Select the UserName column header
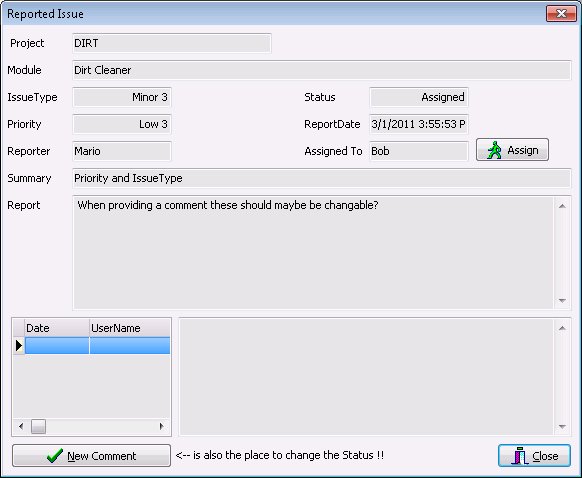Screen dimensions: 582x478 click(x=130, y=328)
